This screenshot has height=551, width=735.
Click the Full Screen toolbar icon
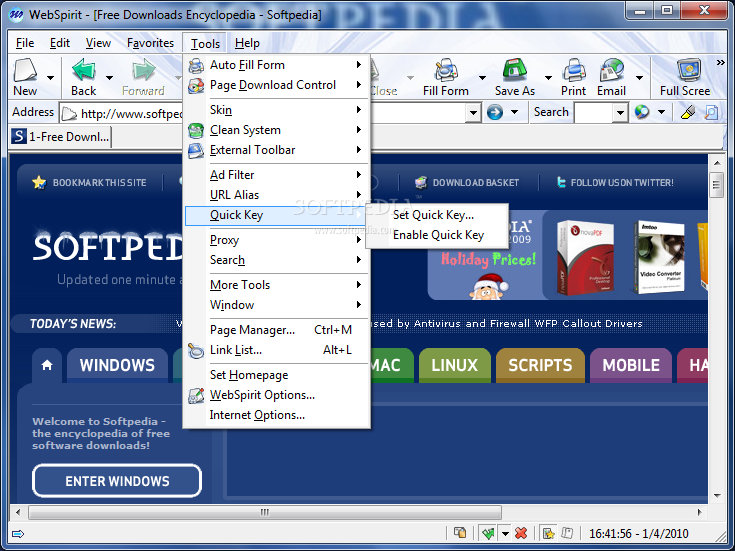689,70
